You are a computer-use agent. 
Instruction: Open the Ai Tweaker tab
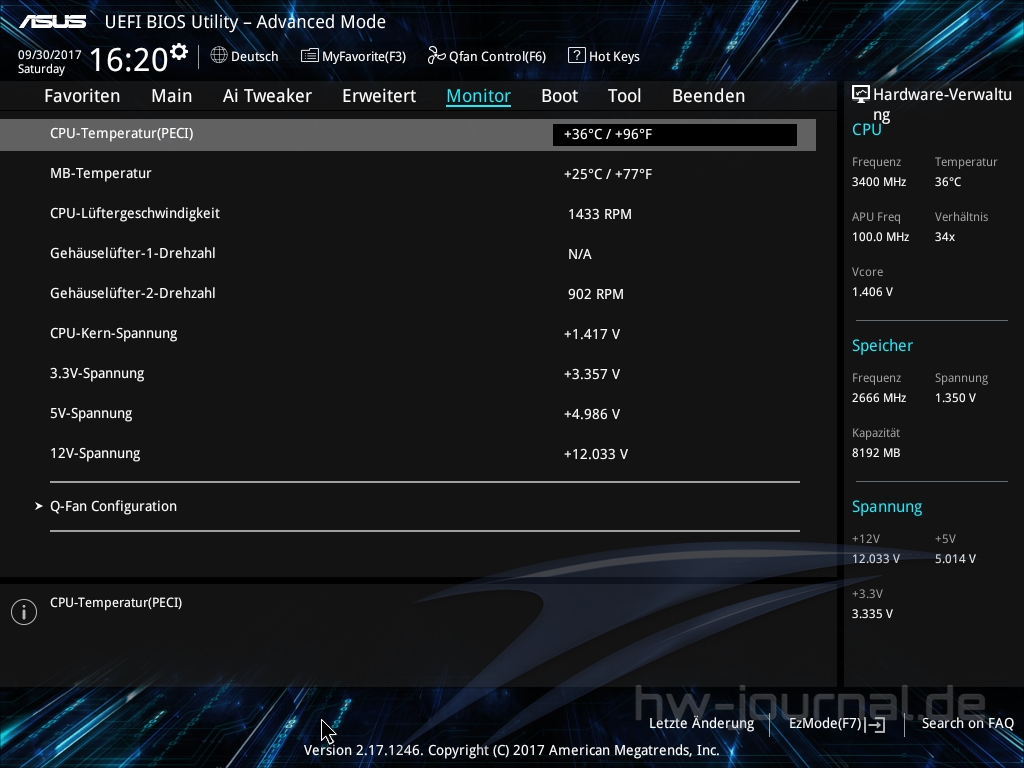(267, 95)
